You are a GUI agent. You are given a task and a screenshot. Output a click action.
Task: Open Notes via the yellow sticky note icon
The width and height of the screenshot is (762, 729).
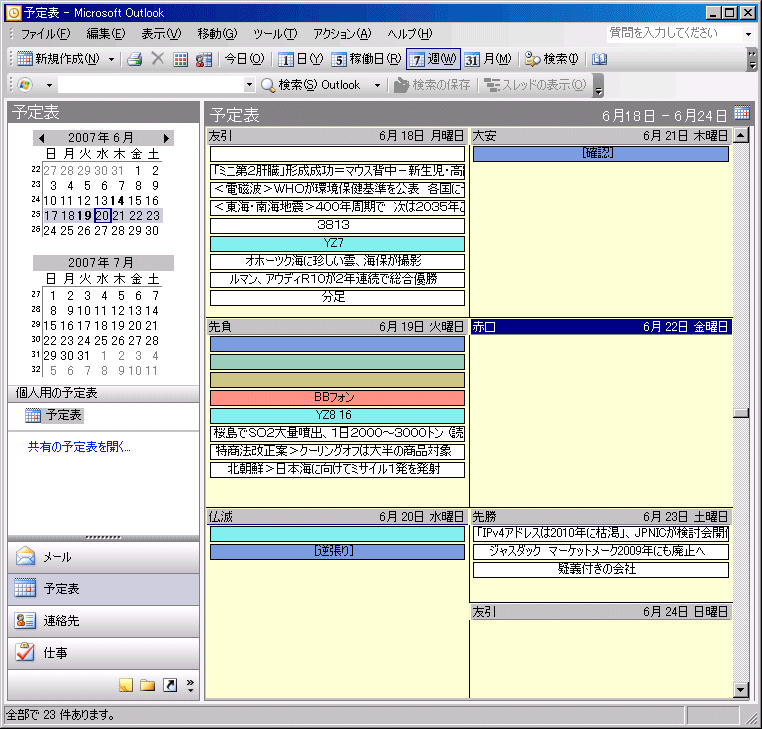[x=125, y=685]
